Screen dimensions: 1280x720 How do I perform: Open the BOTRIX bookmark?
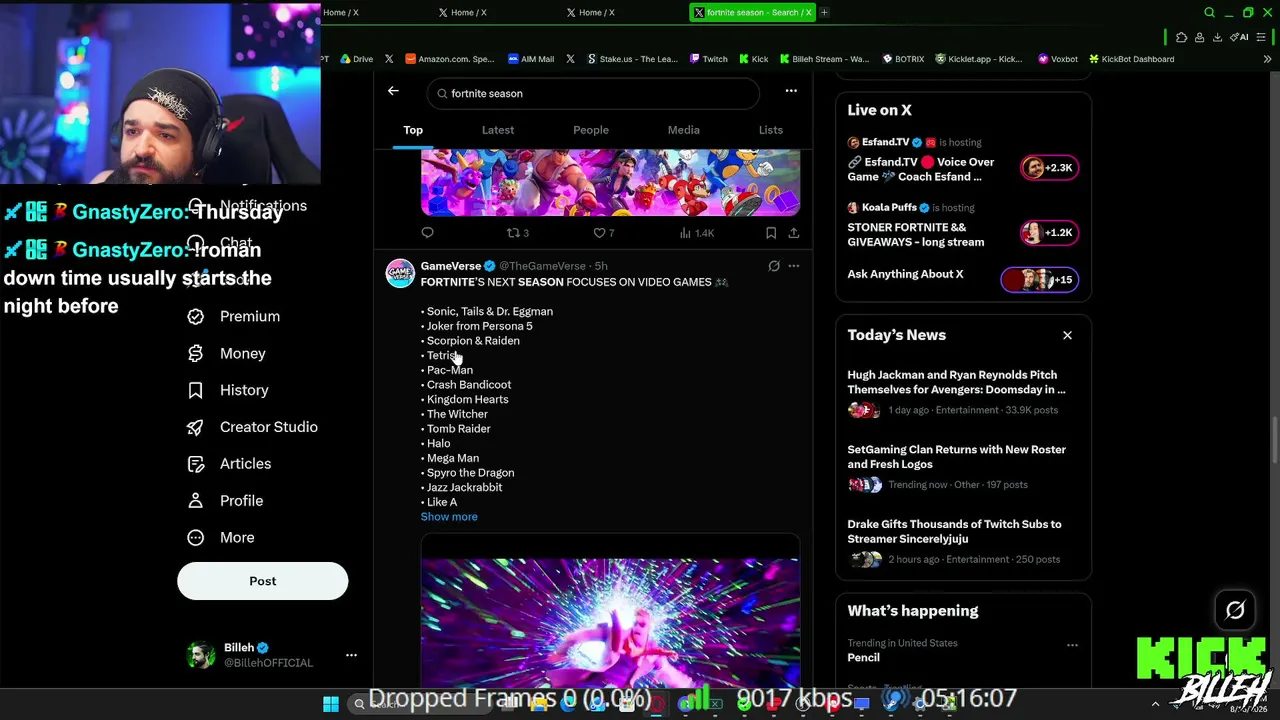pos(903,59)
